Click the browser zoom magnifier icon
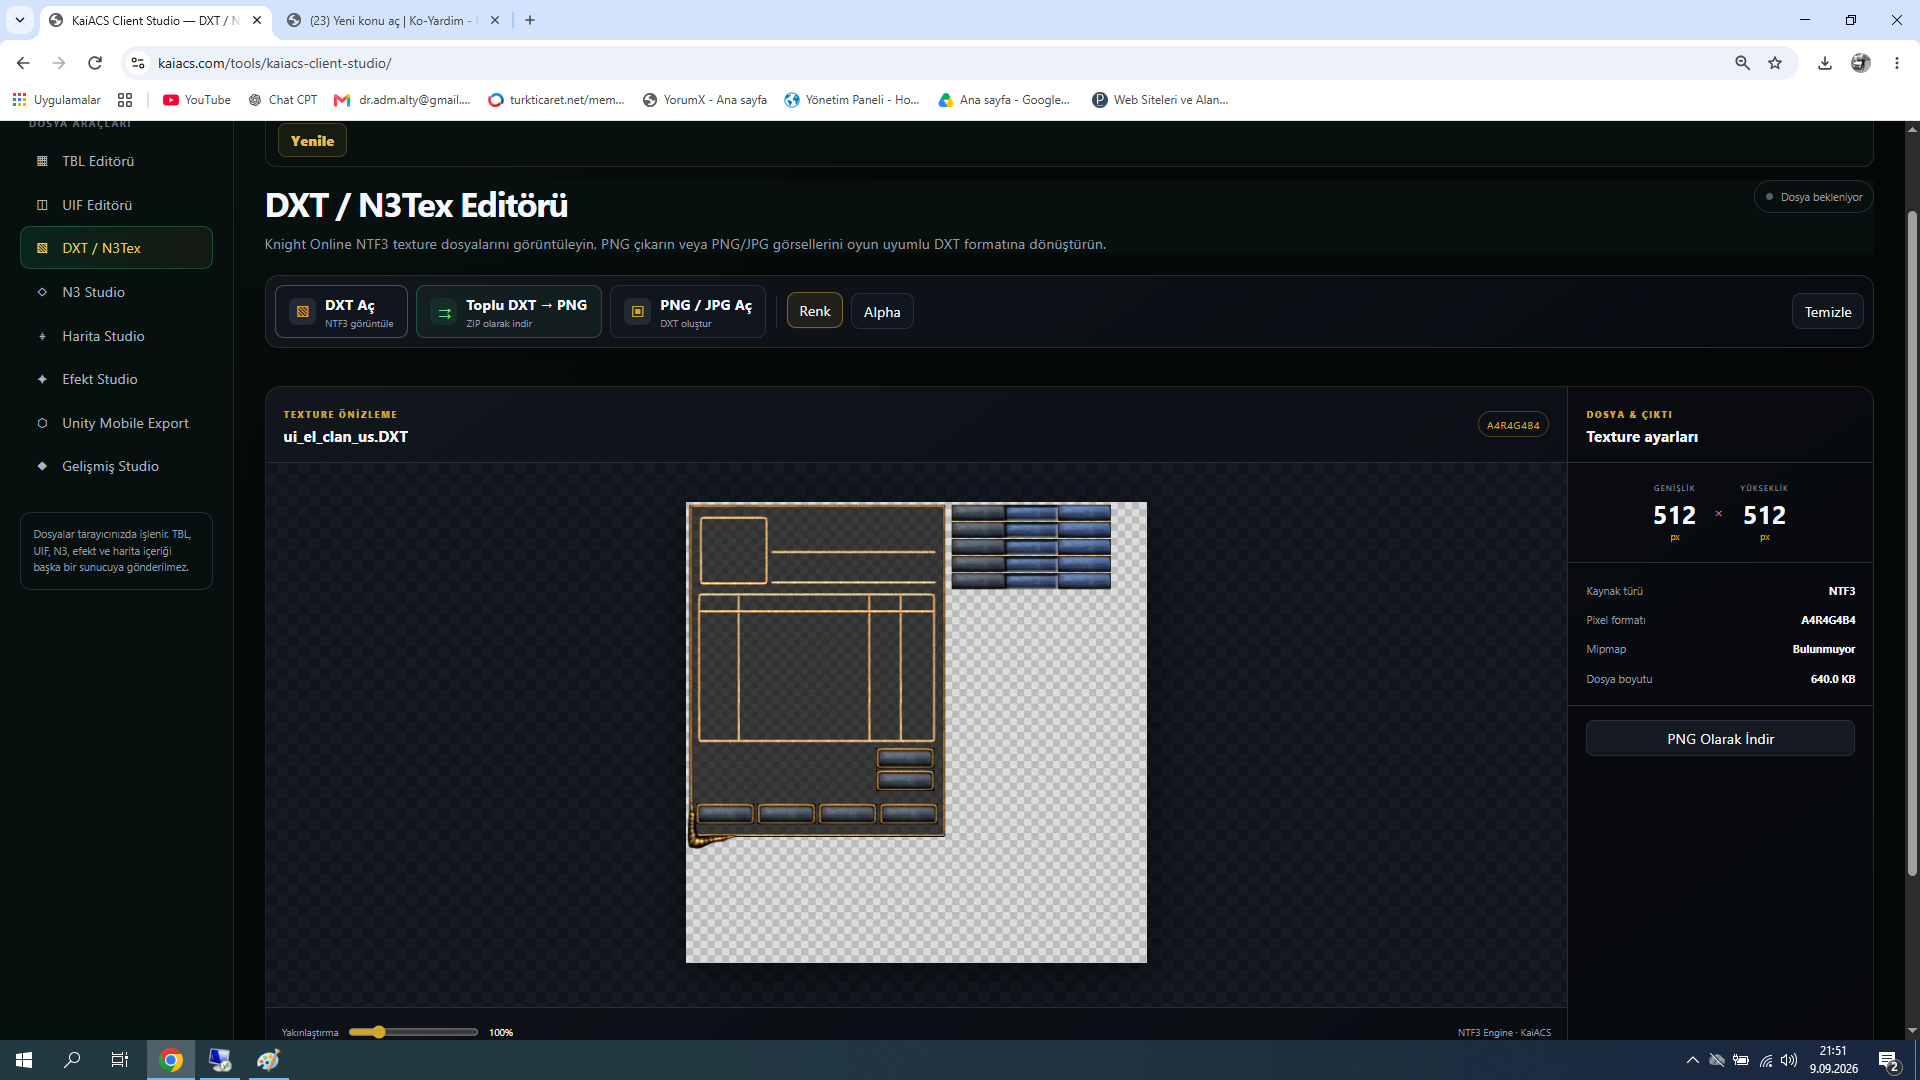The width and height of the screenshot is (1920, 1080). 1742,63
